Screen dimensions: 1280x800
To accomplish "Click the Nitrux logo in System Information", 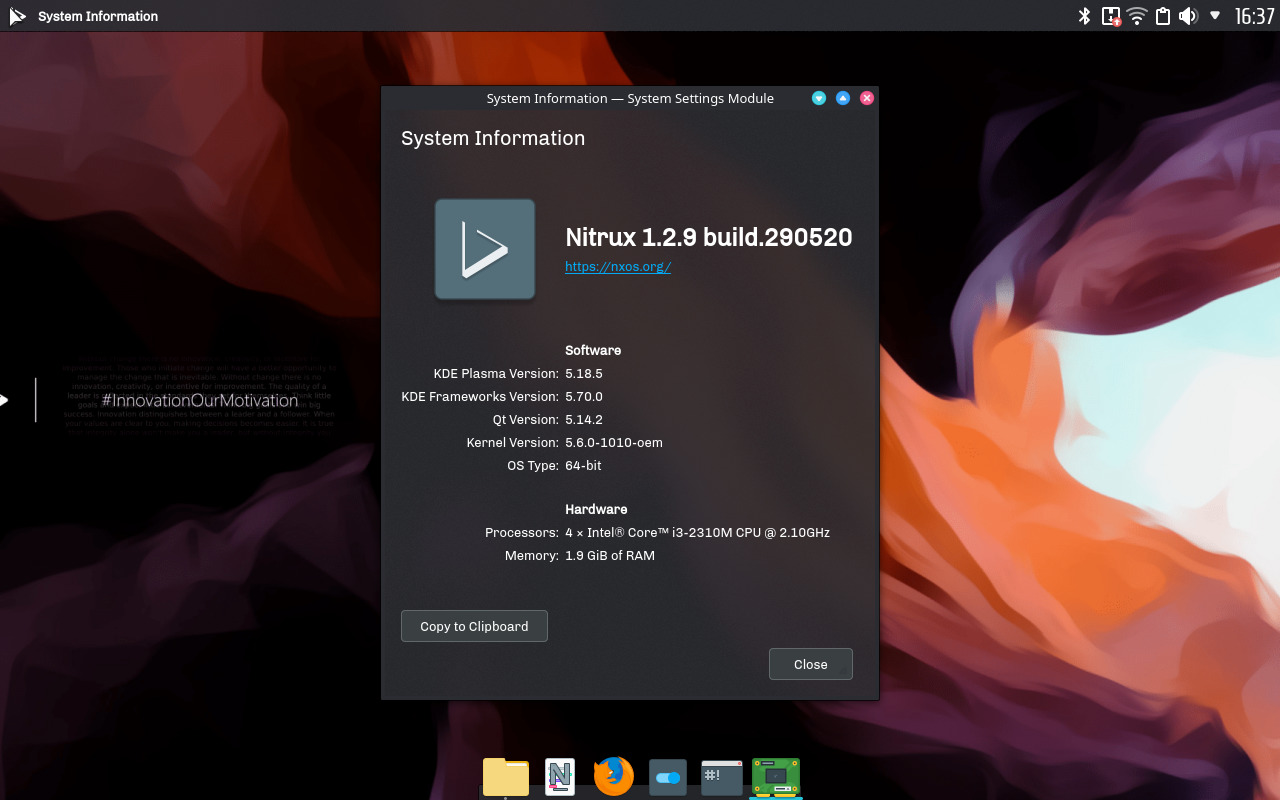I will [485, 249].
